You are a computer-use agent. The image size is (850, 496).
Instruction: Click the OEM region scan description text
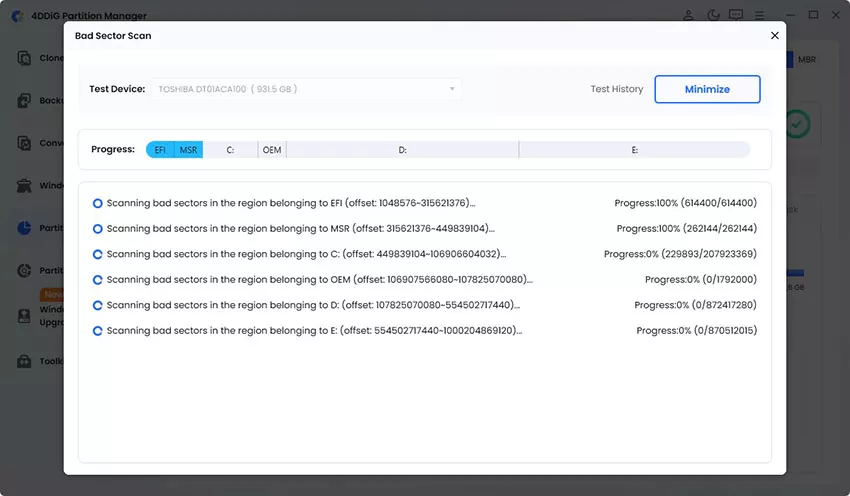point(319,279)
